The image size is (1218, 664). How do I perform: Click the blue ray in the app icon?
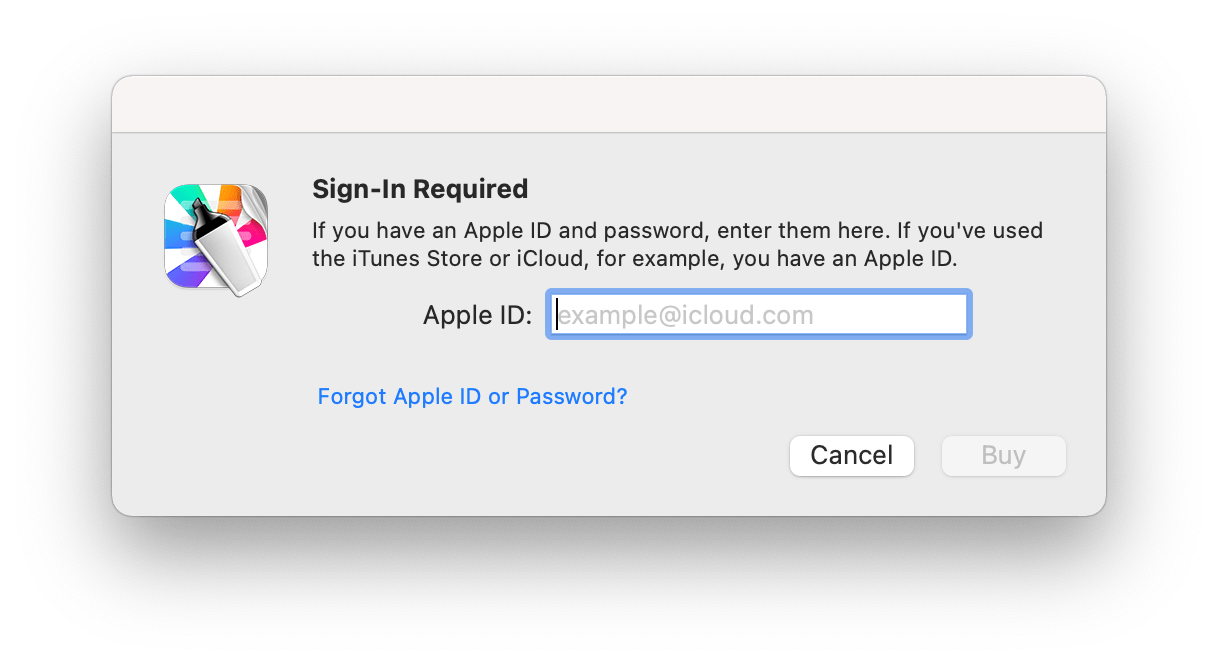[178, 234]
